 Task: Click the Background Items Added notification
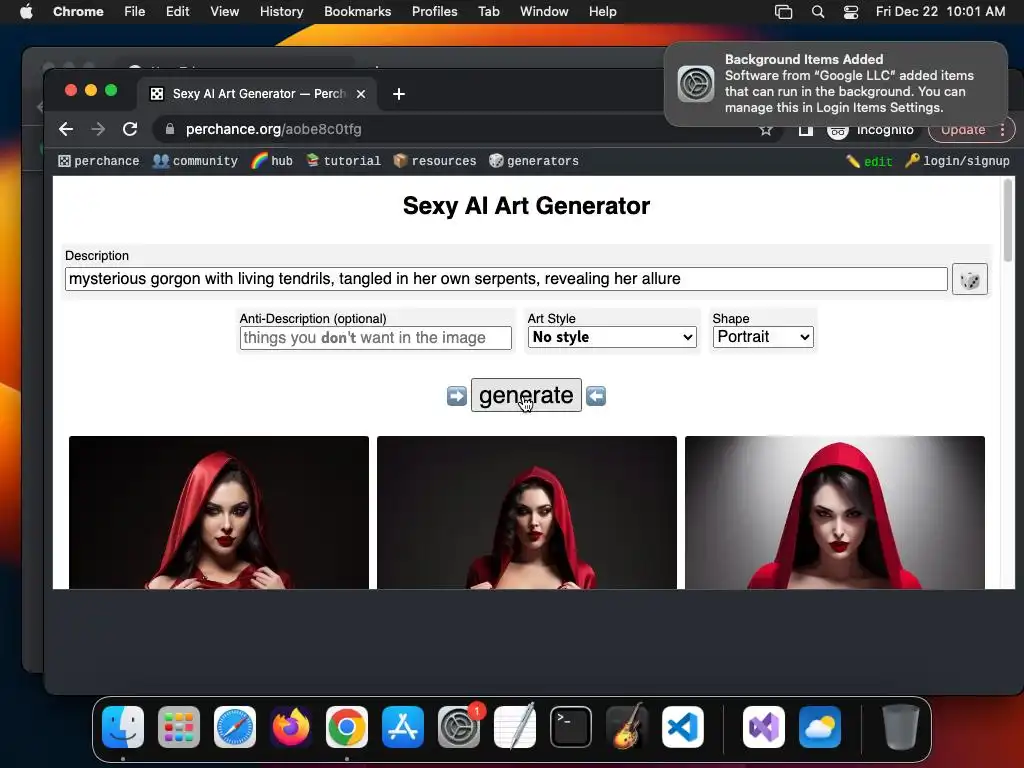836,84
